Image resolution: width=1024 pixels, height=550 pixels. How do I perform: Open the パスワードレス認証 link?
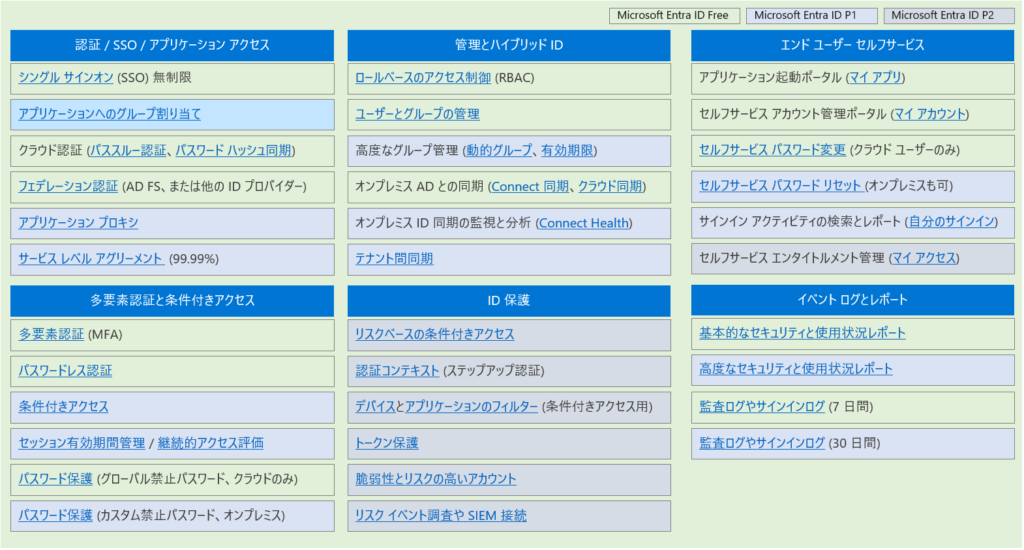click(x=65, y=371)
